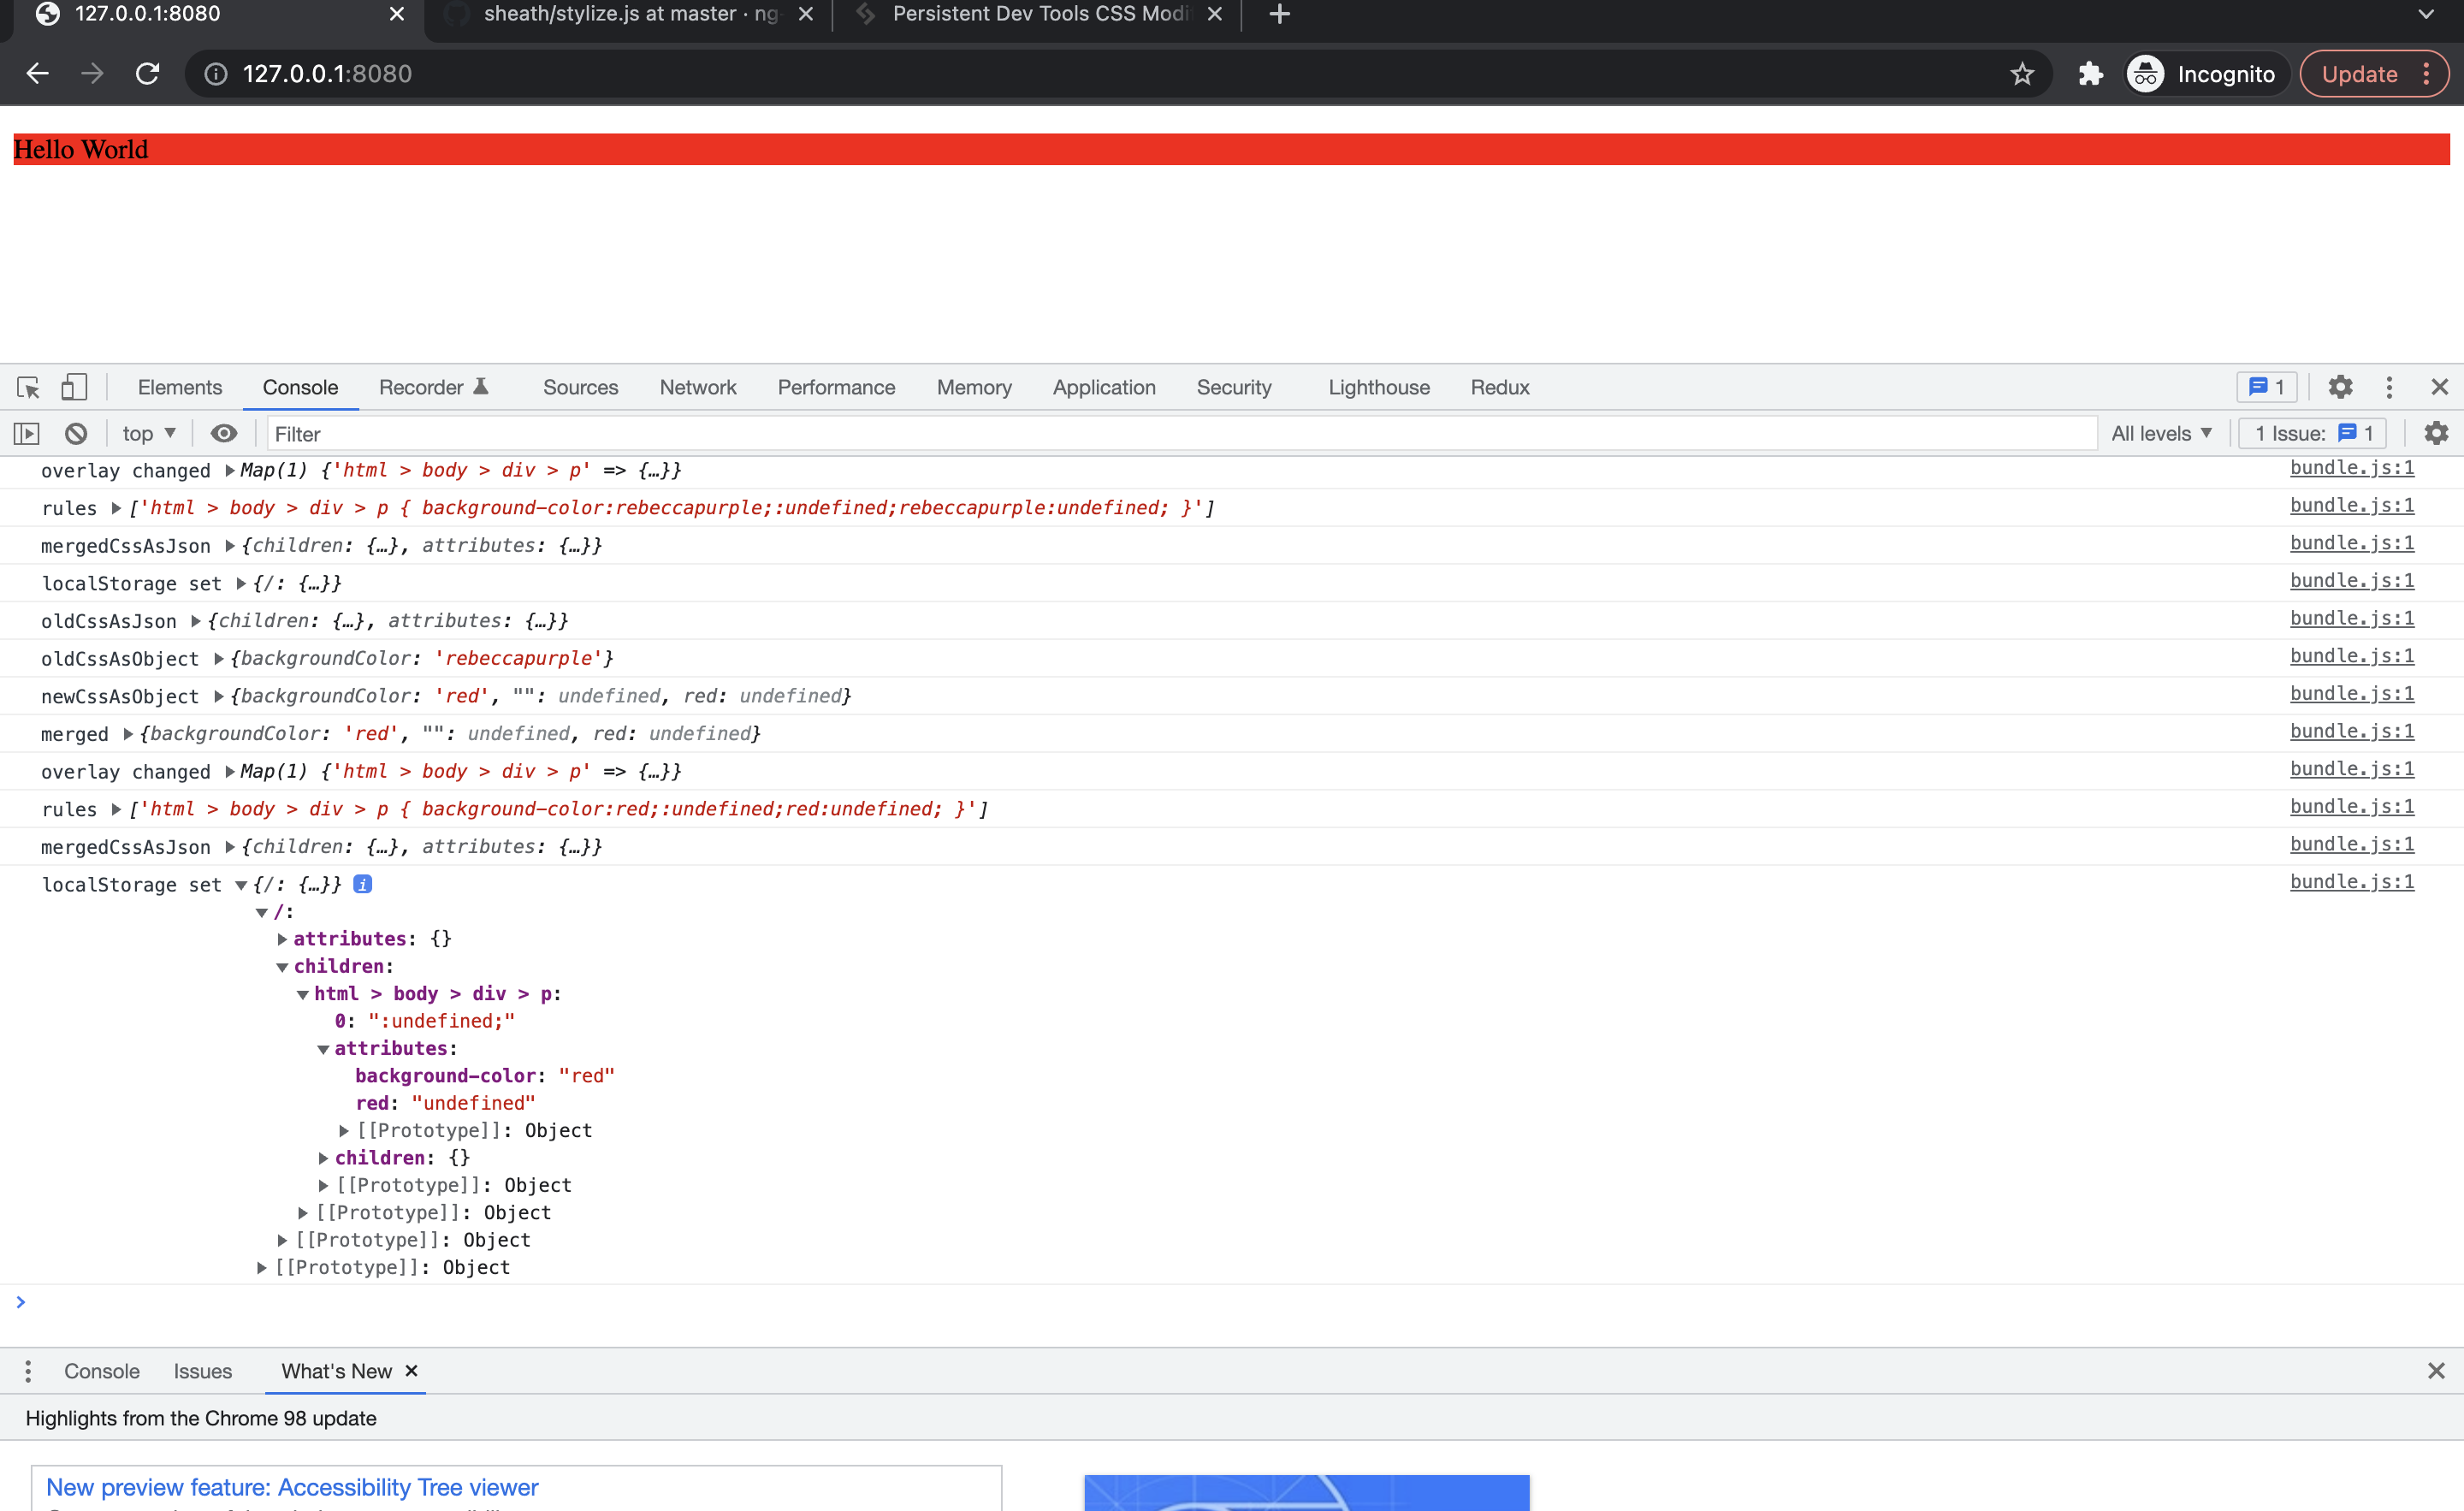This screenshot has height=1511, width=2464.
Task: Clear the console with the ban icon
Action: coord(76,433)
